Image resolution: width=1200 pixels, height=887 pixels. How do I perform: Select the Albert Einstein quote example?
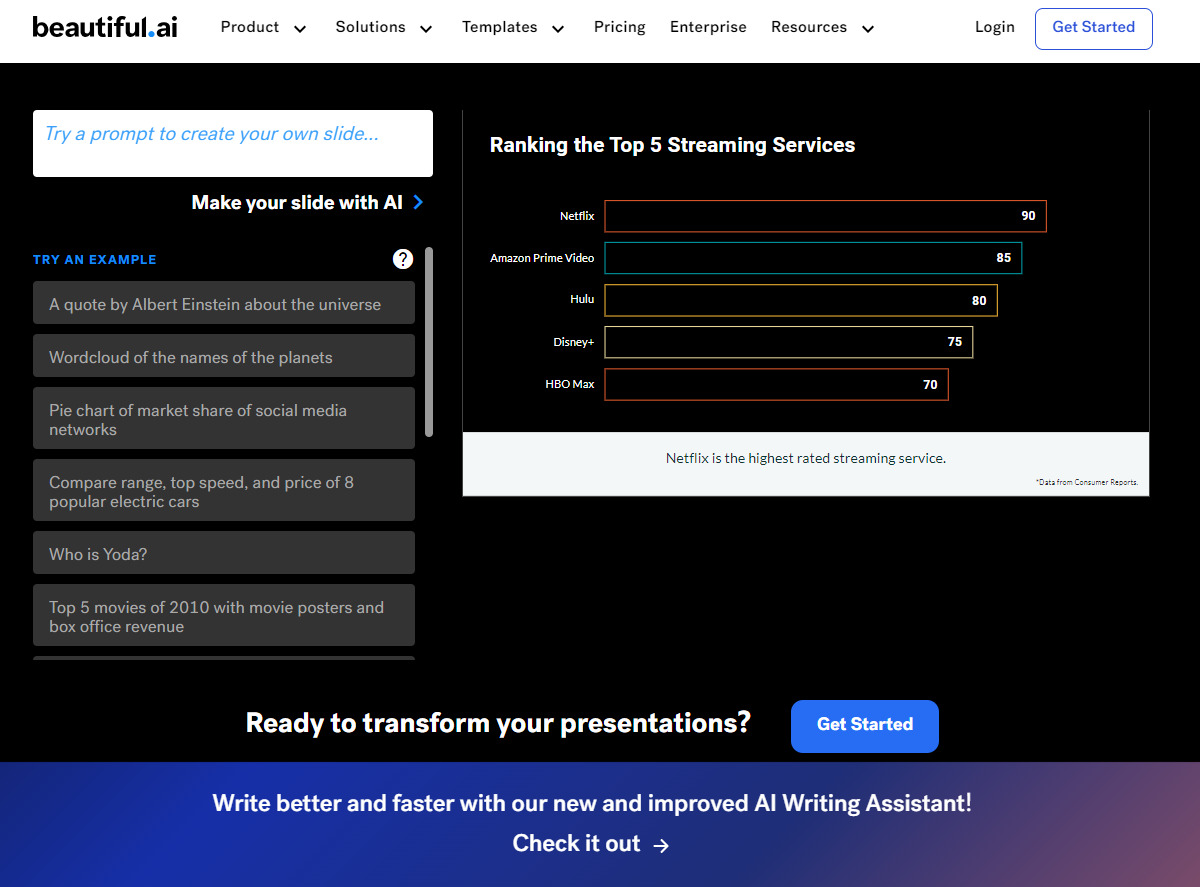[224, 303]
